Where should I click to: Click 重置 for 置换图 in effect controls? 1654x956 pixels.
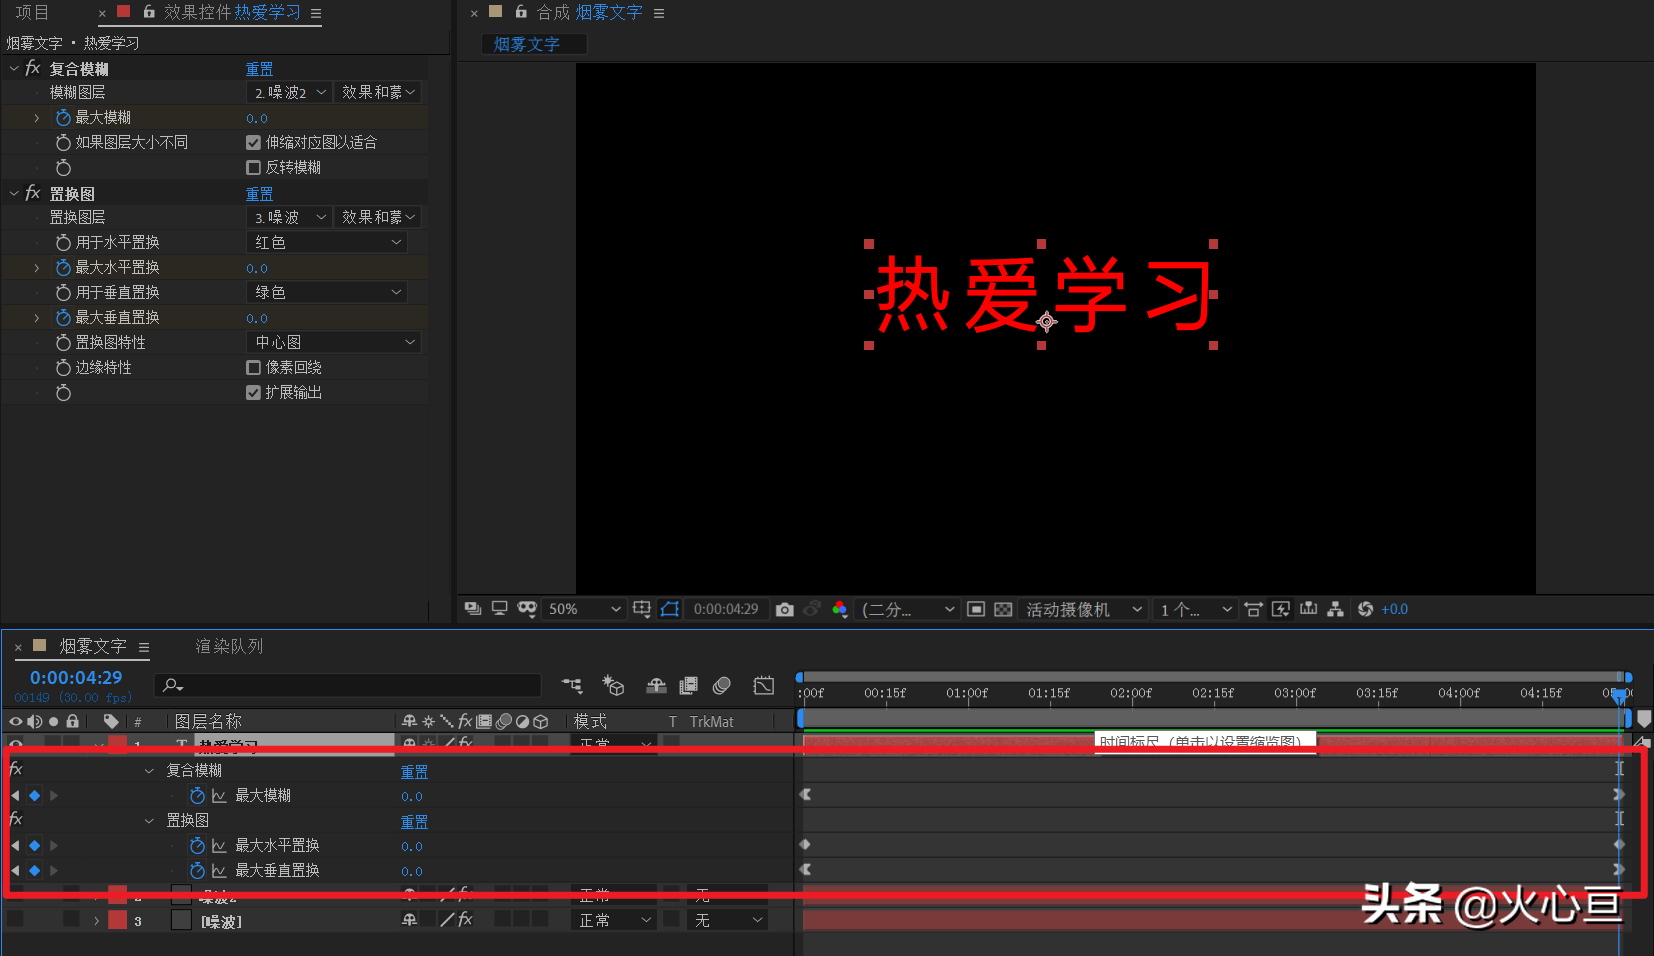259,193
